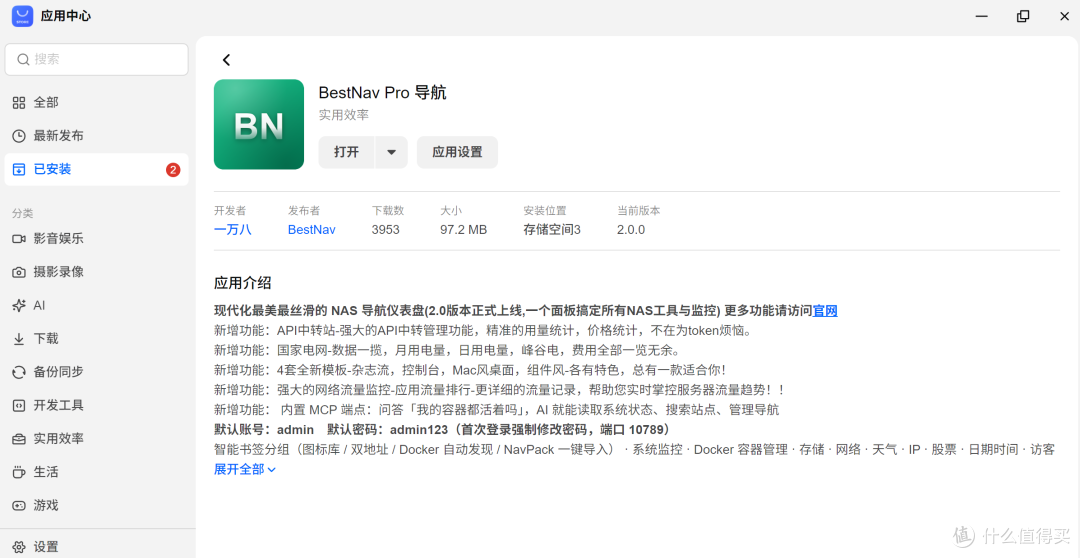Browse the 摄影录像 category
The height and width of the screenshot is (558, 1080).
point(96,272)
